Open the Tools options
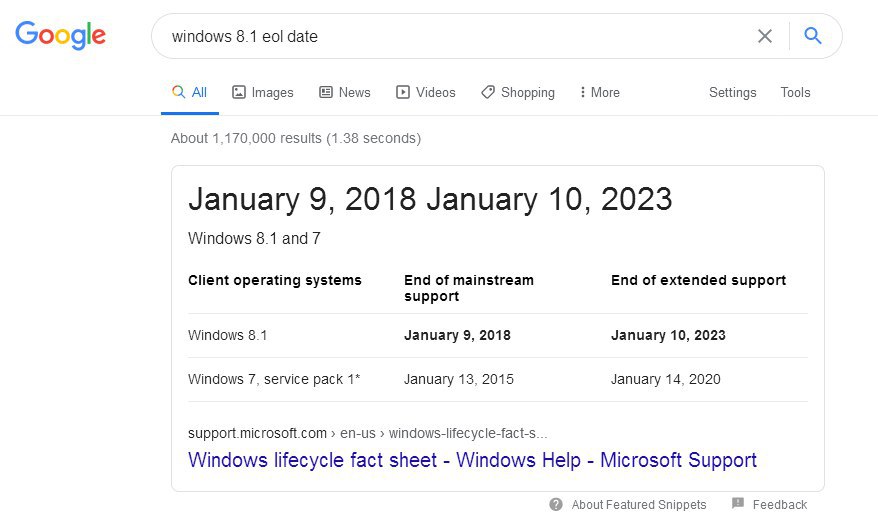Image resolution: width=878 pixels, height=525 pixels. coord(795,92)
